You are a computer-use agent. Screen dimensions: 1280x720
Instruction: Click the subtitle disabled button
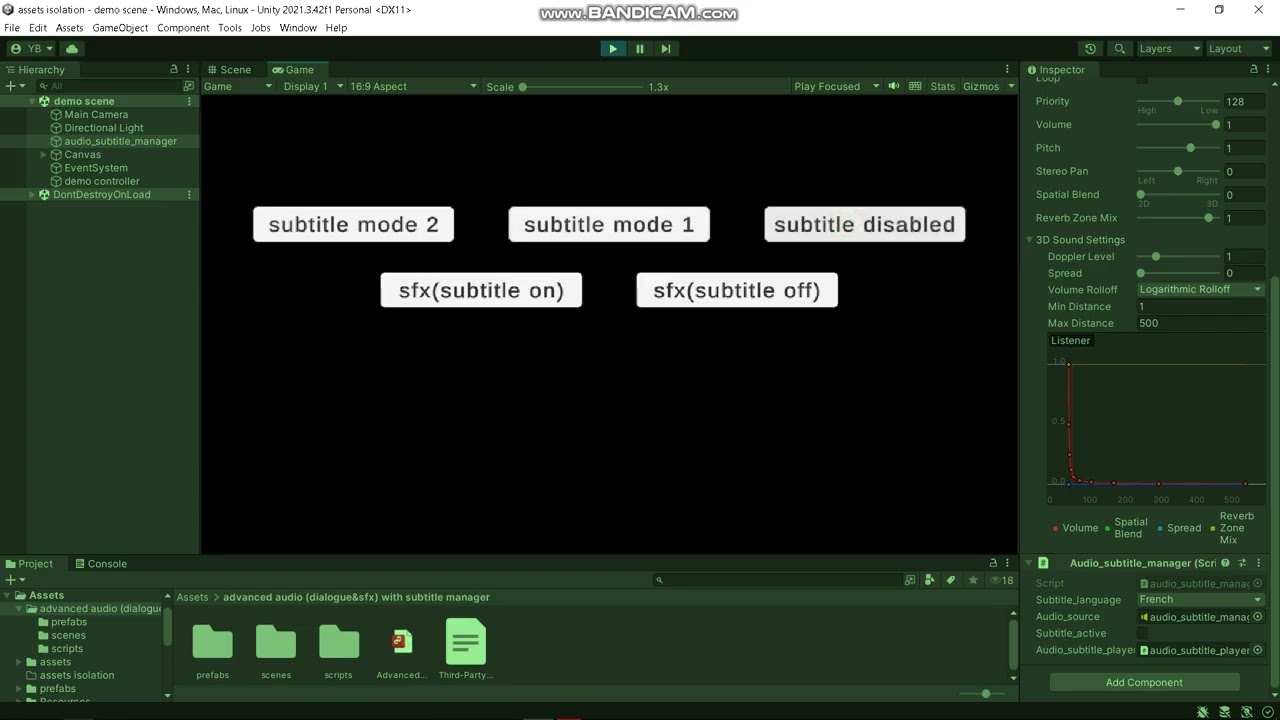(x=865, y=224)
